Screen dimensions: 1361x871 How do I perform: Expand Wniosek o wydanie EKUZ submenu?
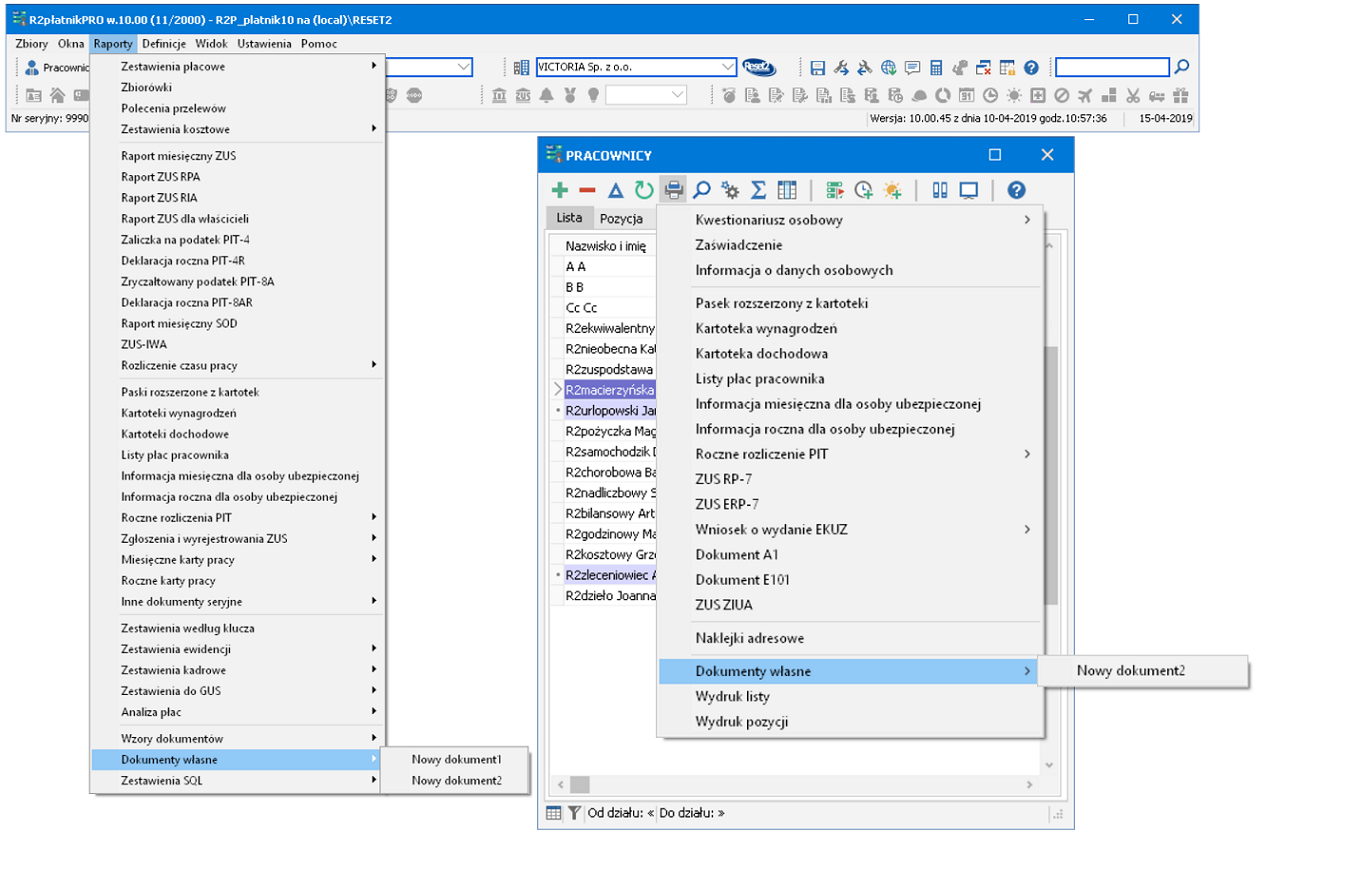click(x=850, y=529)
